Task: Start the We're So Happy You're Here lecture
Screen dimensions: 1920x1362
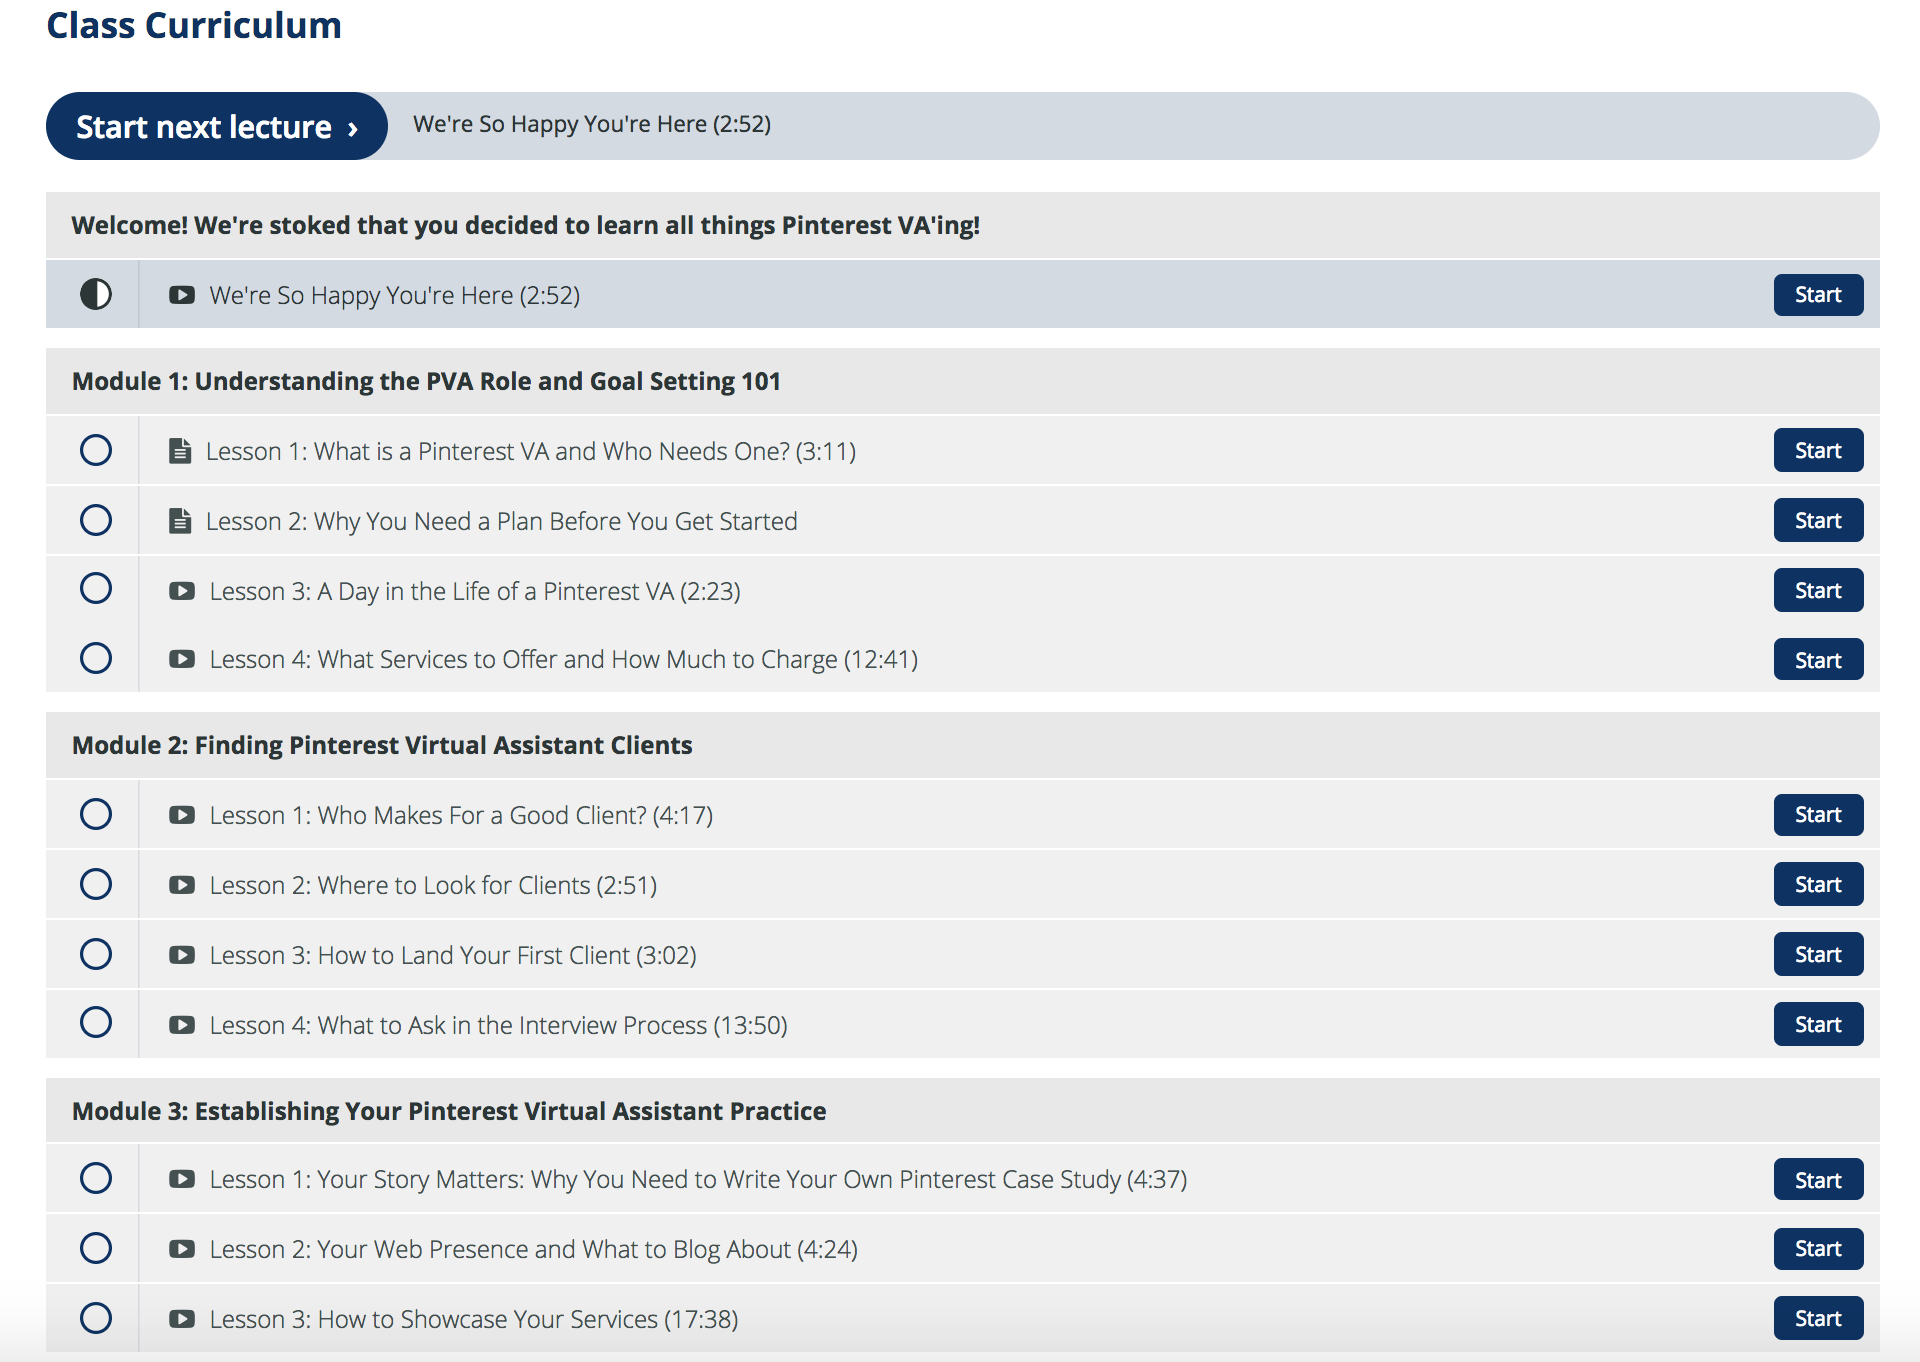Action: [1818, 295]
